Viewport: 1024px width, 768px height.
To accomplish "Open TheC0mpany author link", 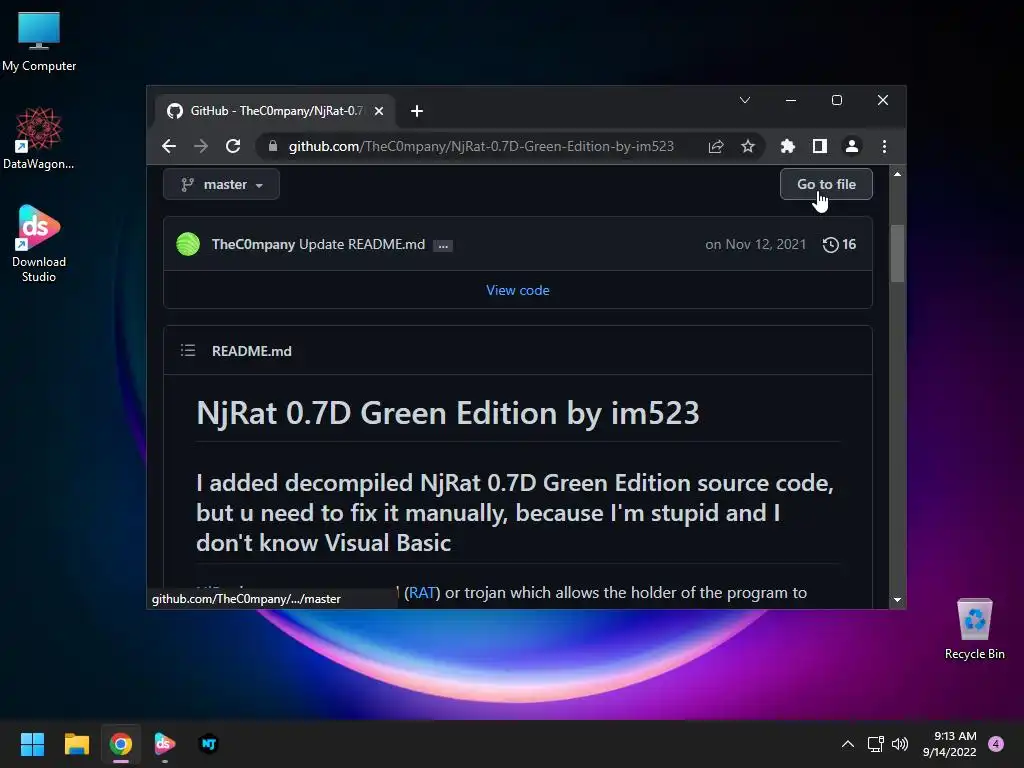I will pos(253,244).
